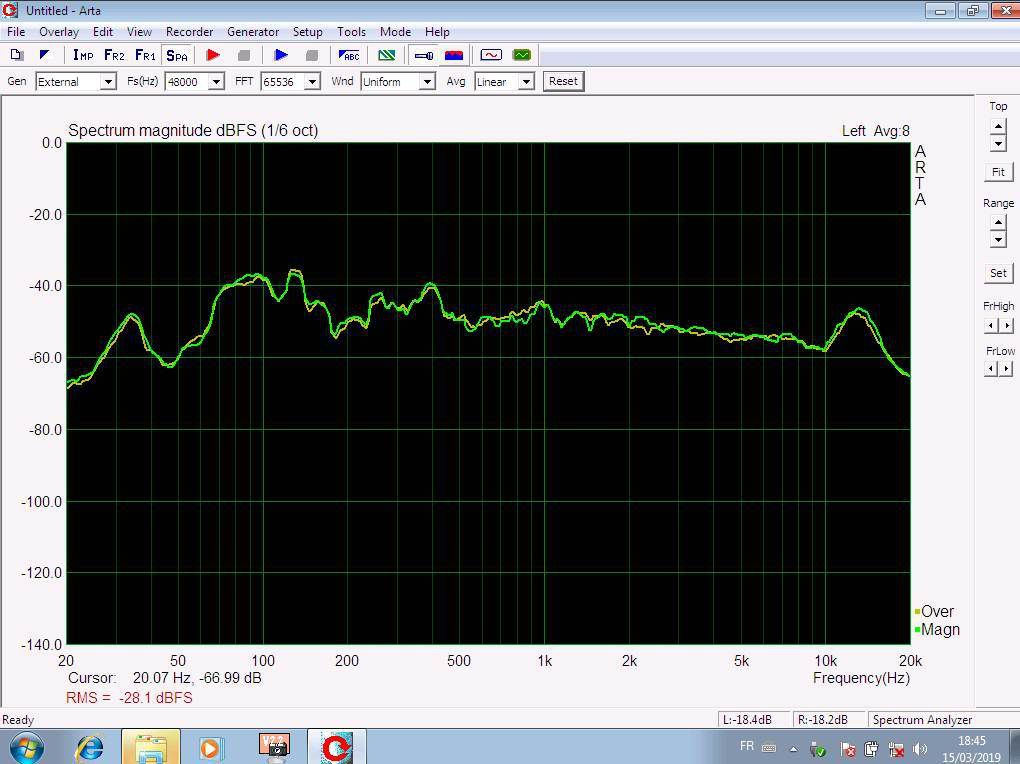Select the SPA spectrum analyzer mode

click(177, 55)
